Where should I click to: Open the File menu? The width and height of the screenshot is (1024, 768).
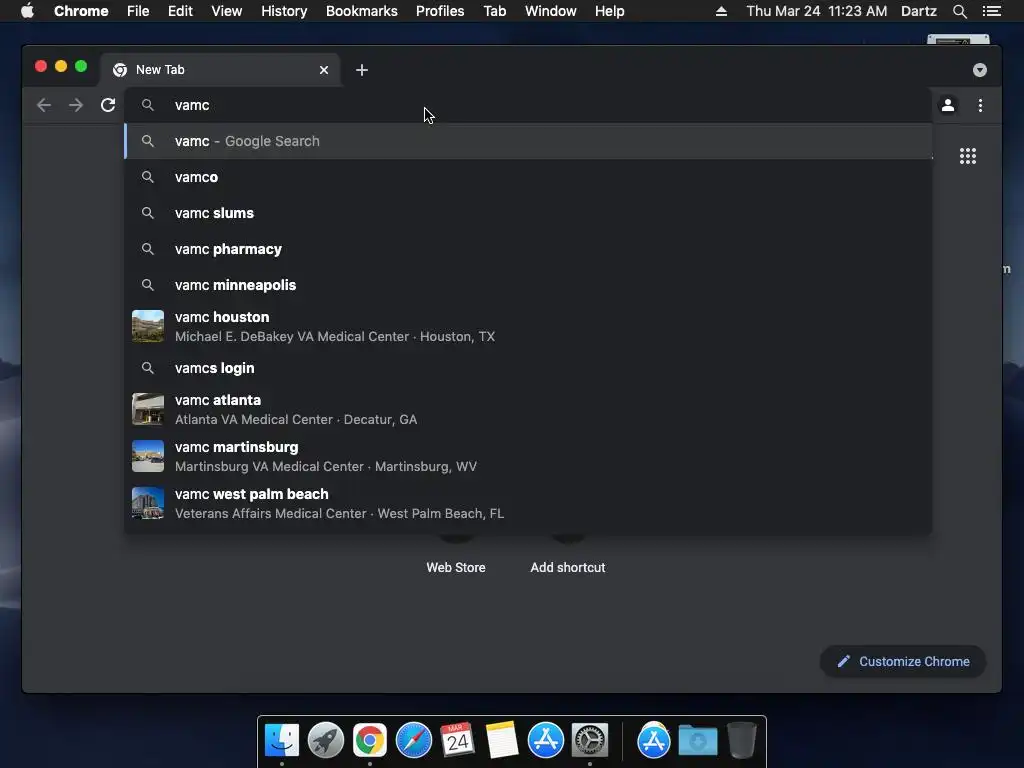pyautogui.click(x=138, y=11)
